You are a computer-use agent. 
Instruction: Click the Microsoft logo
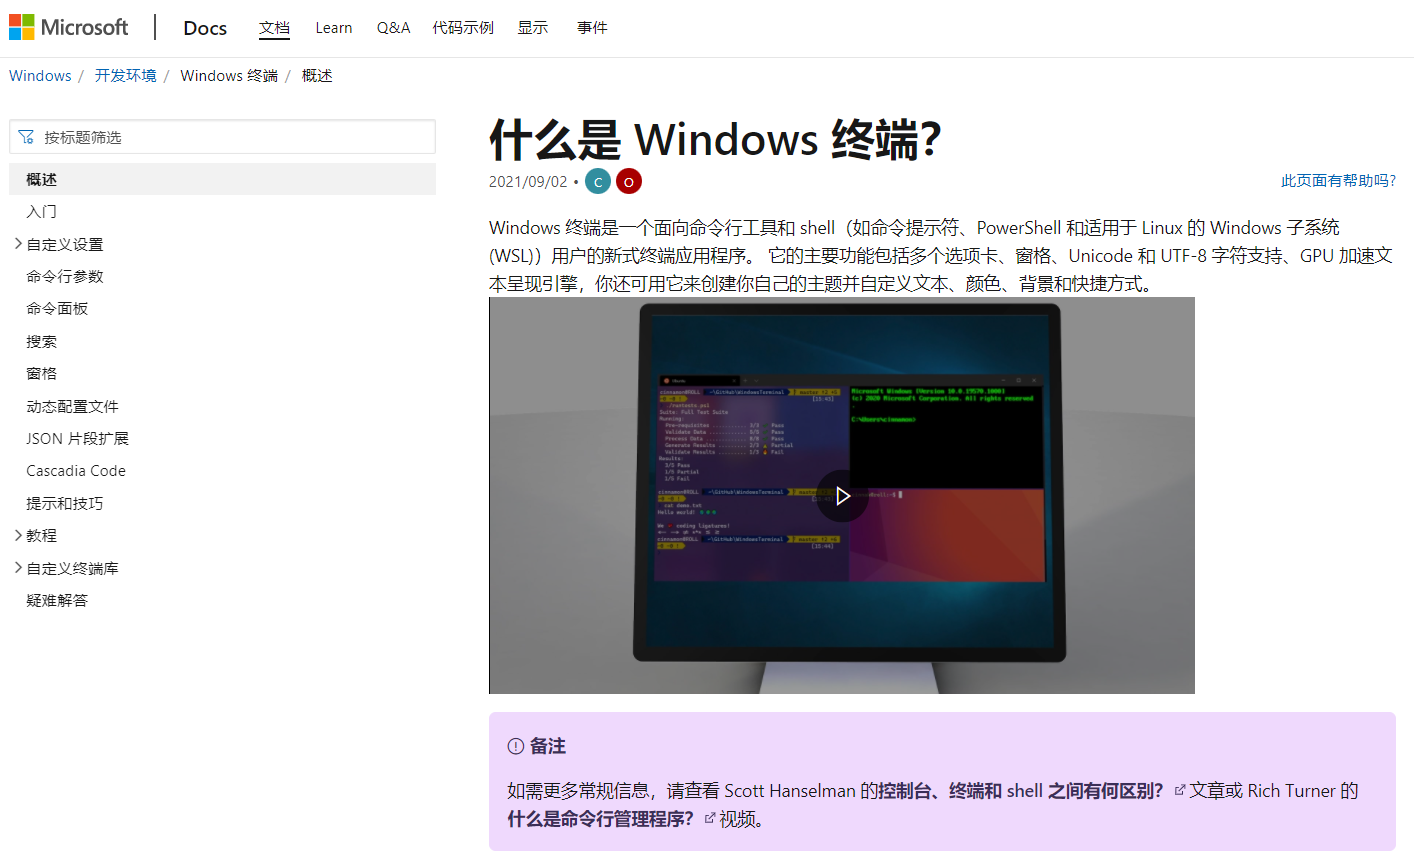[69, 27]
